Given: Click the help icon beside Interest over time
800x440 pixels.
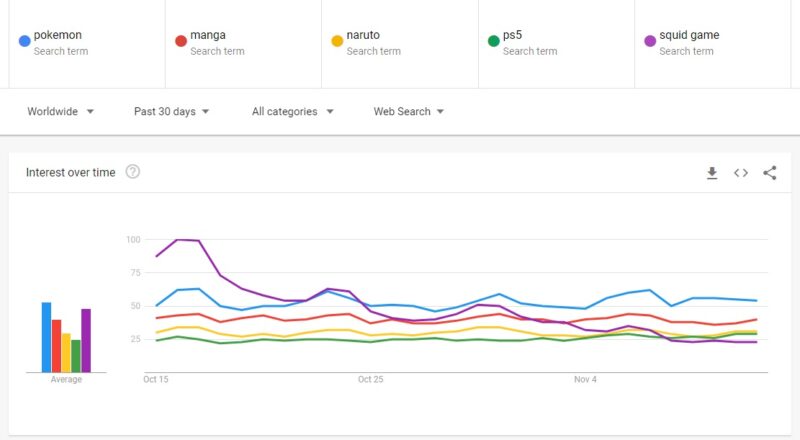Looking at the screenshot, I should [x=133, y=172].
